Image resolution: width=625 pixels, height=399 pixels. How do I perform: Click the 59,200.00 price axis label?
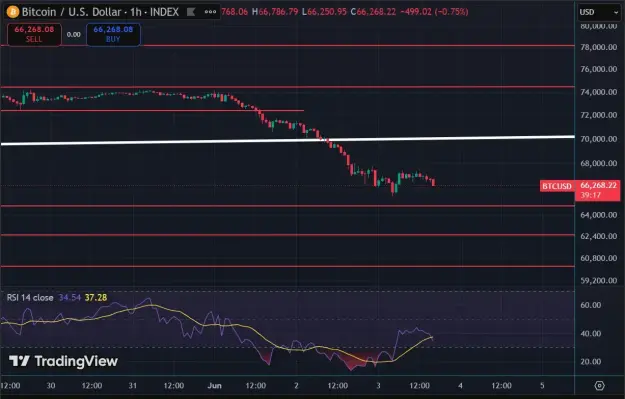599,281
